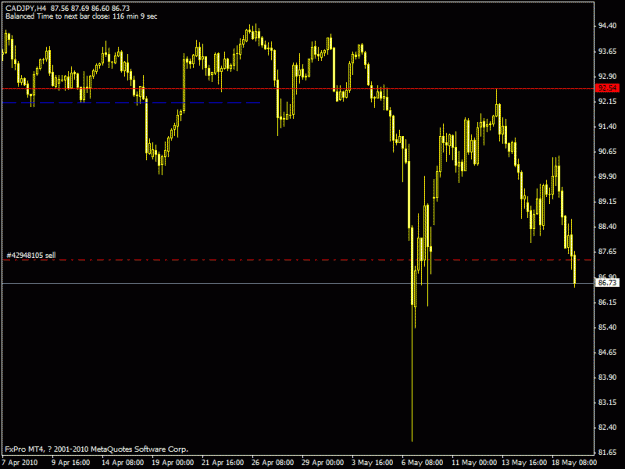Click the 81.65 price scale label
This screenshot has height=469, width=625.
[607, 453]
